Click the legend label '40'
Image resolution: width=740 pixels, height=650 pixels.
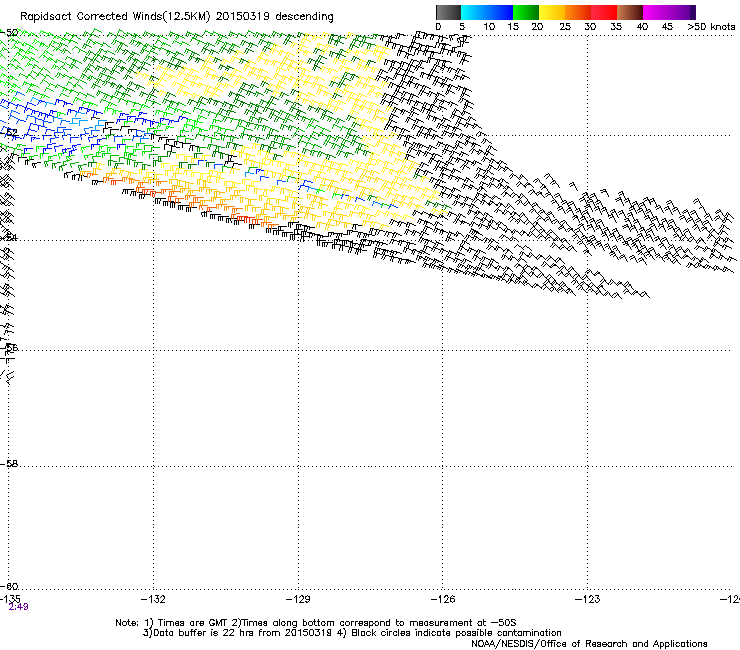coord(642,27)
